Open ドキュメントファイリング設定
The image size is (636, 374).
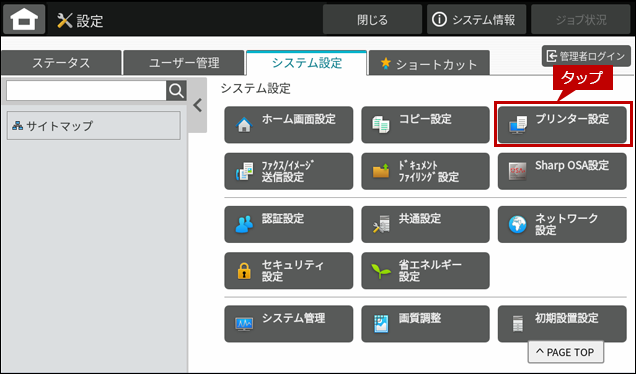(425, 171)
